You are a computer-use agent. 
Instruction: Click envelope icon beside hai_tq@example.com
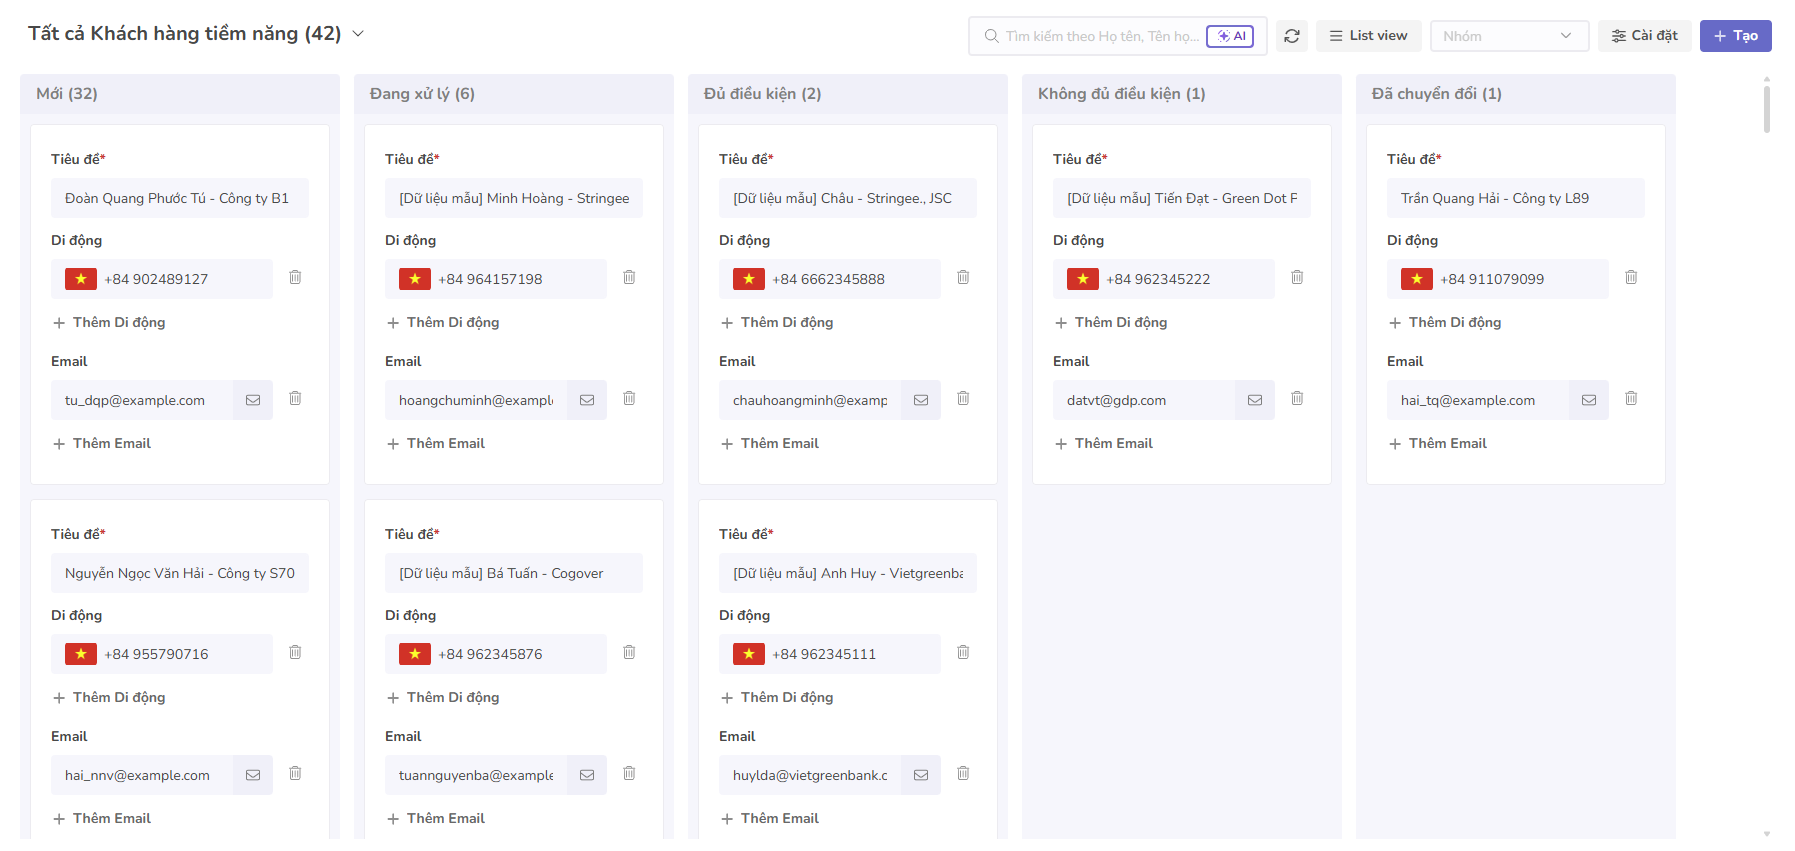click(x=1588, y=400)
